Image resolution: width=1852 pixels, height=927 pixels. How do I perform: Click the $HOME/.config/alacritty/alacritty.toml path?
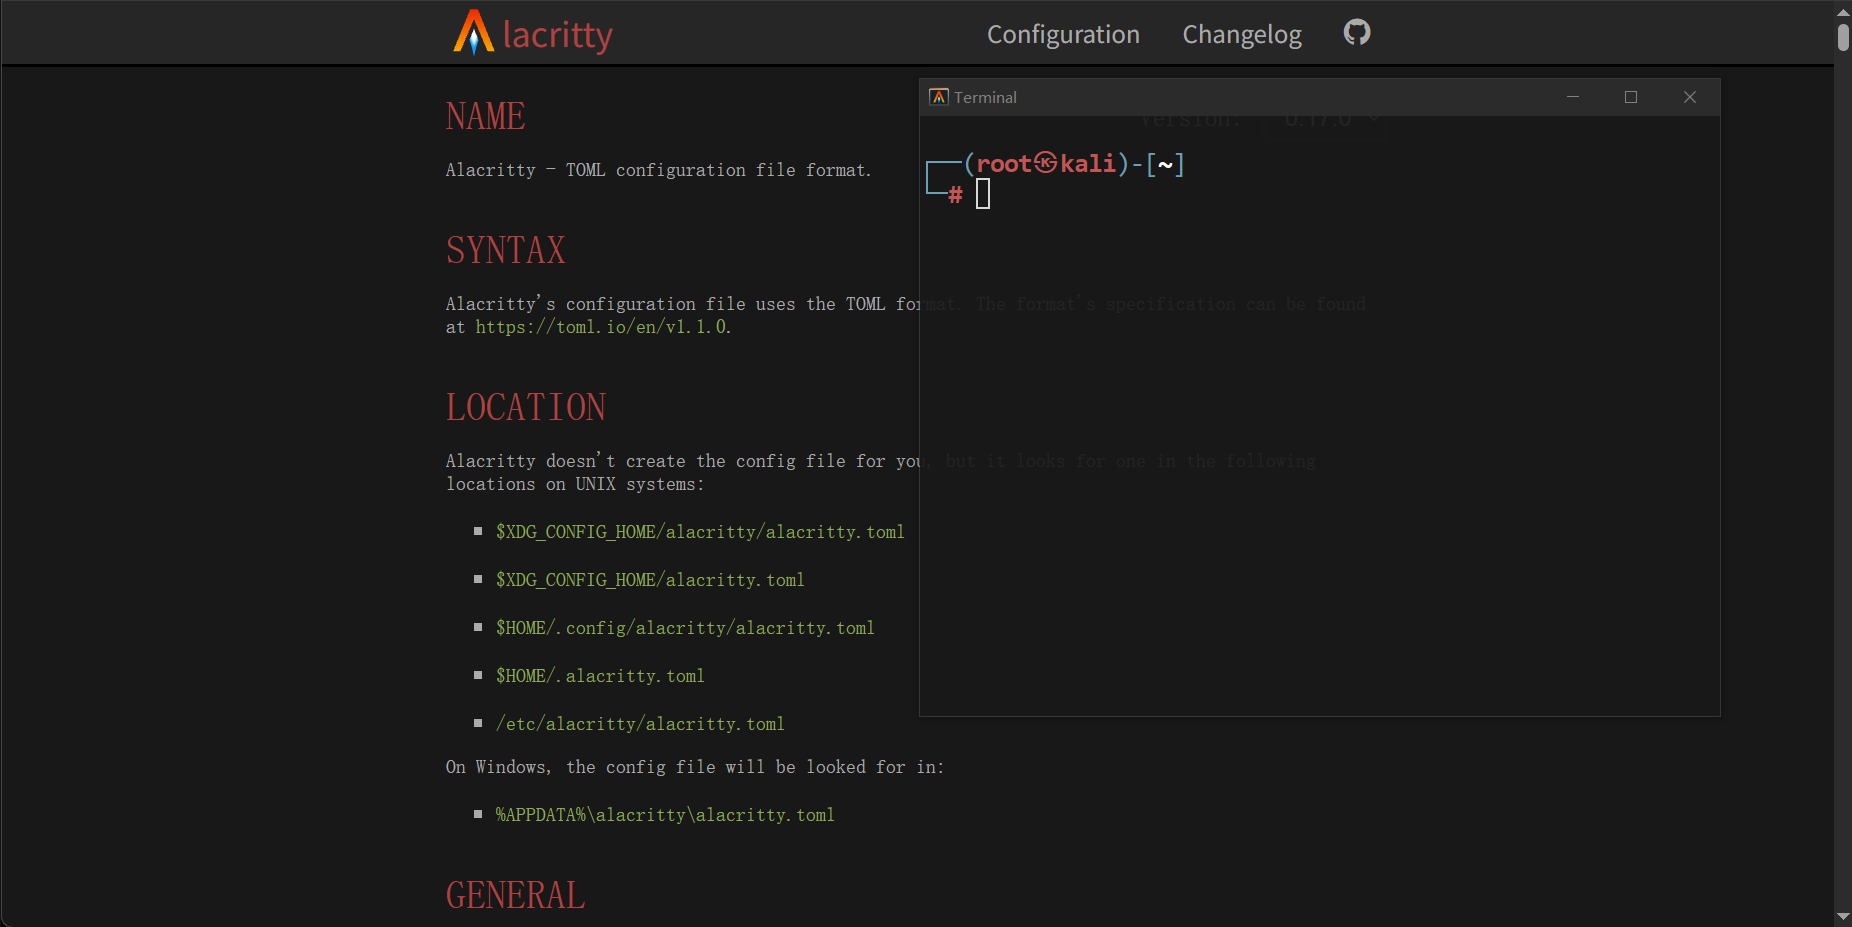click(685, 628)
